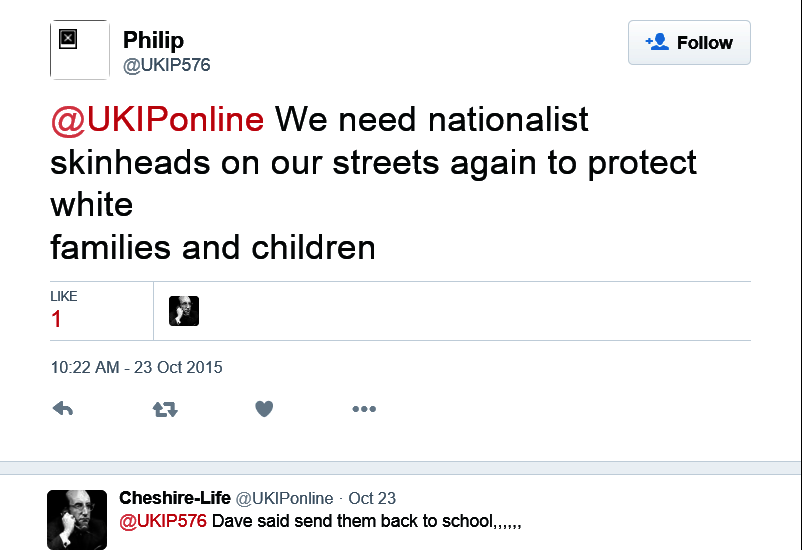Open the display name Philip in the header
This screenshot has width=802, height=550.
pos(153,40)
